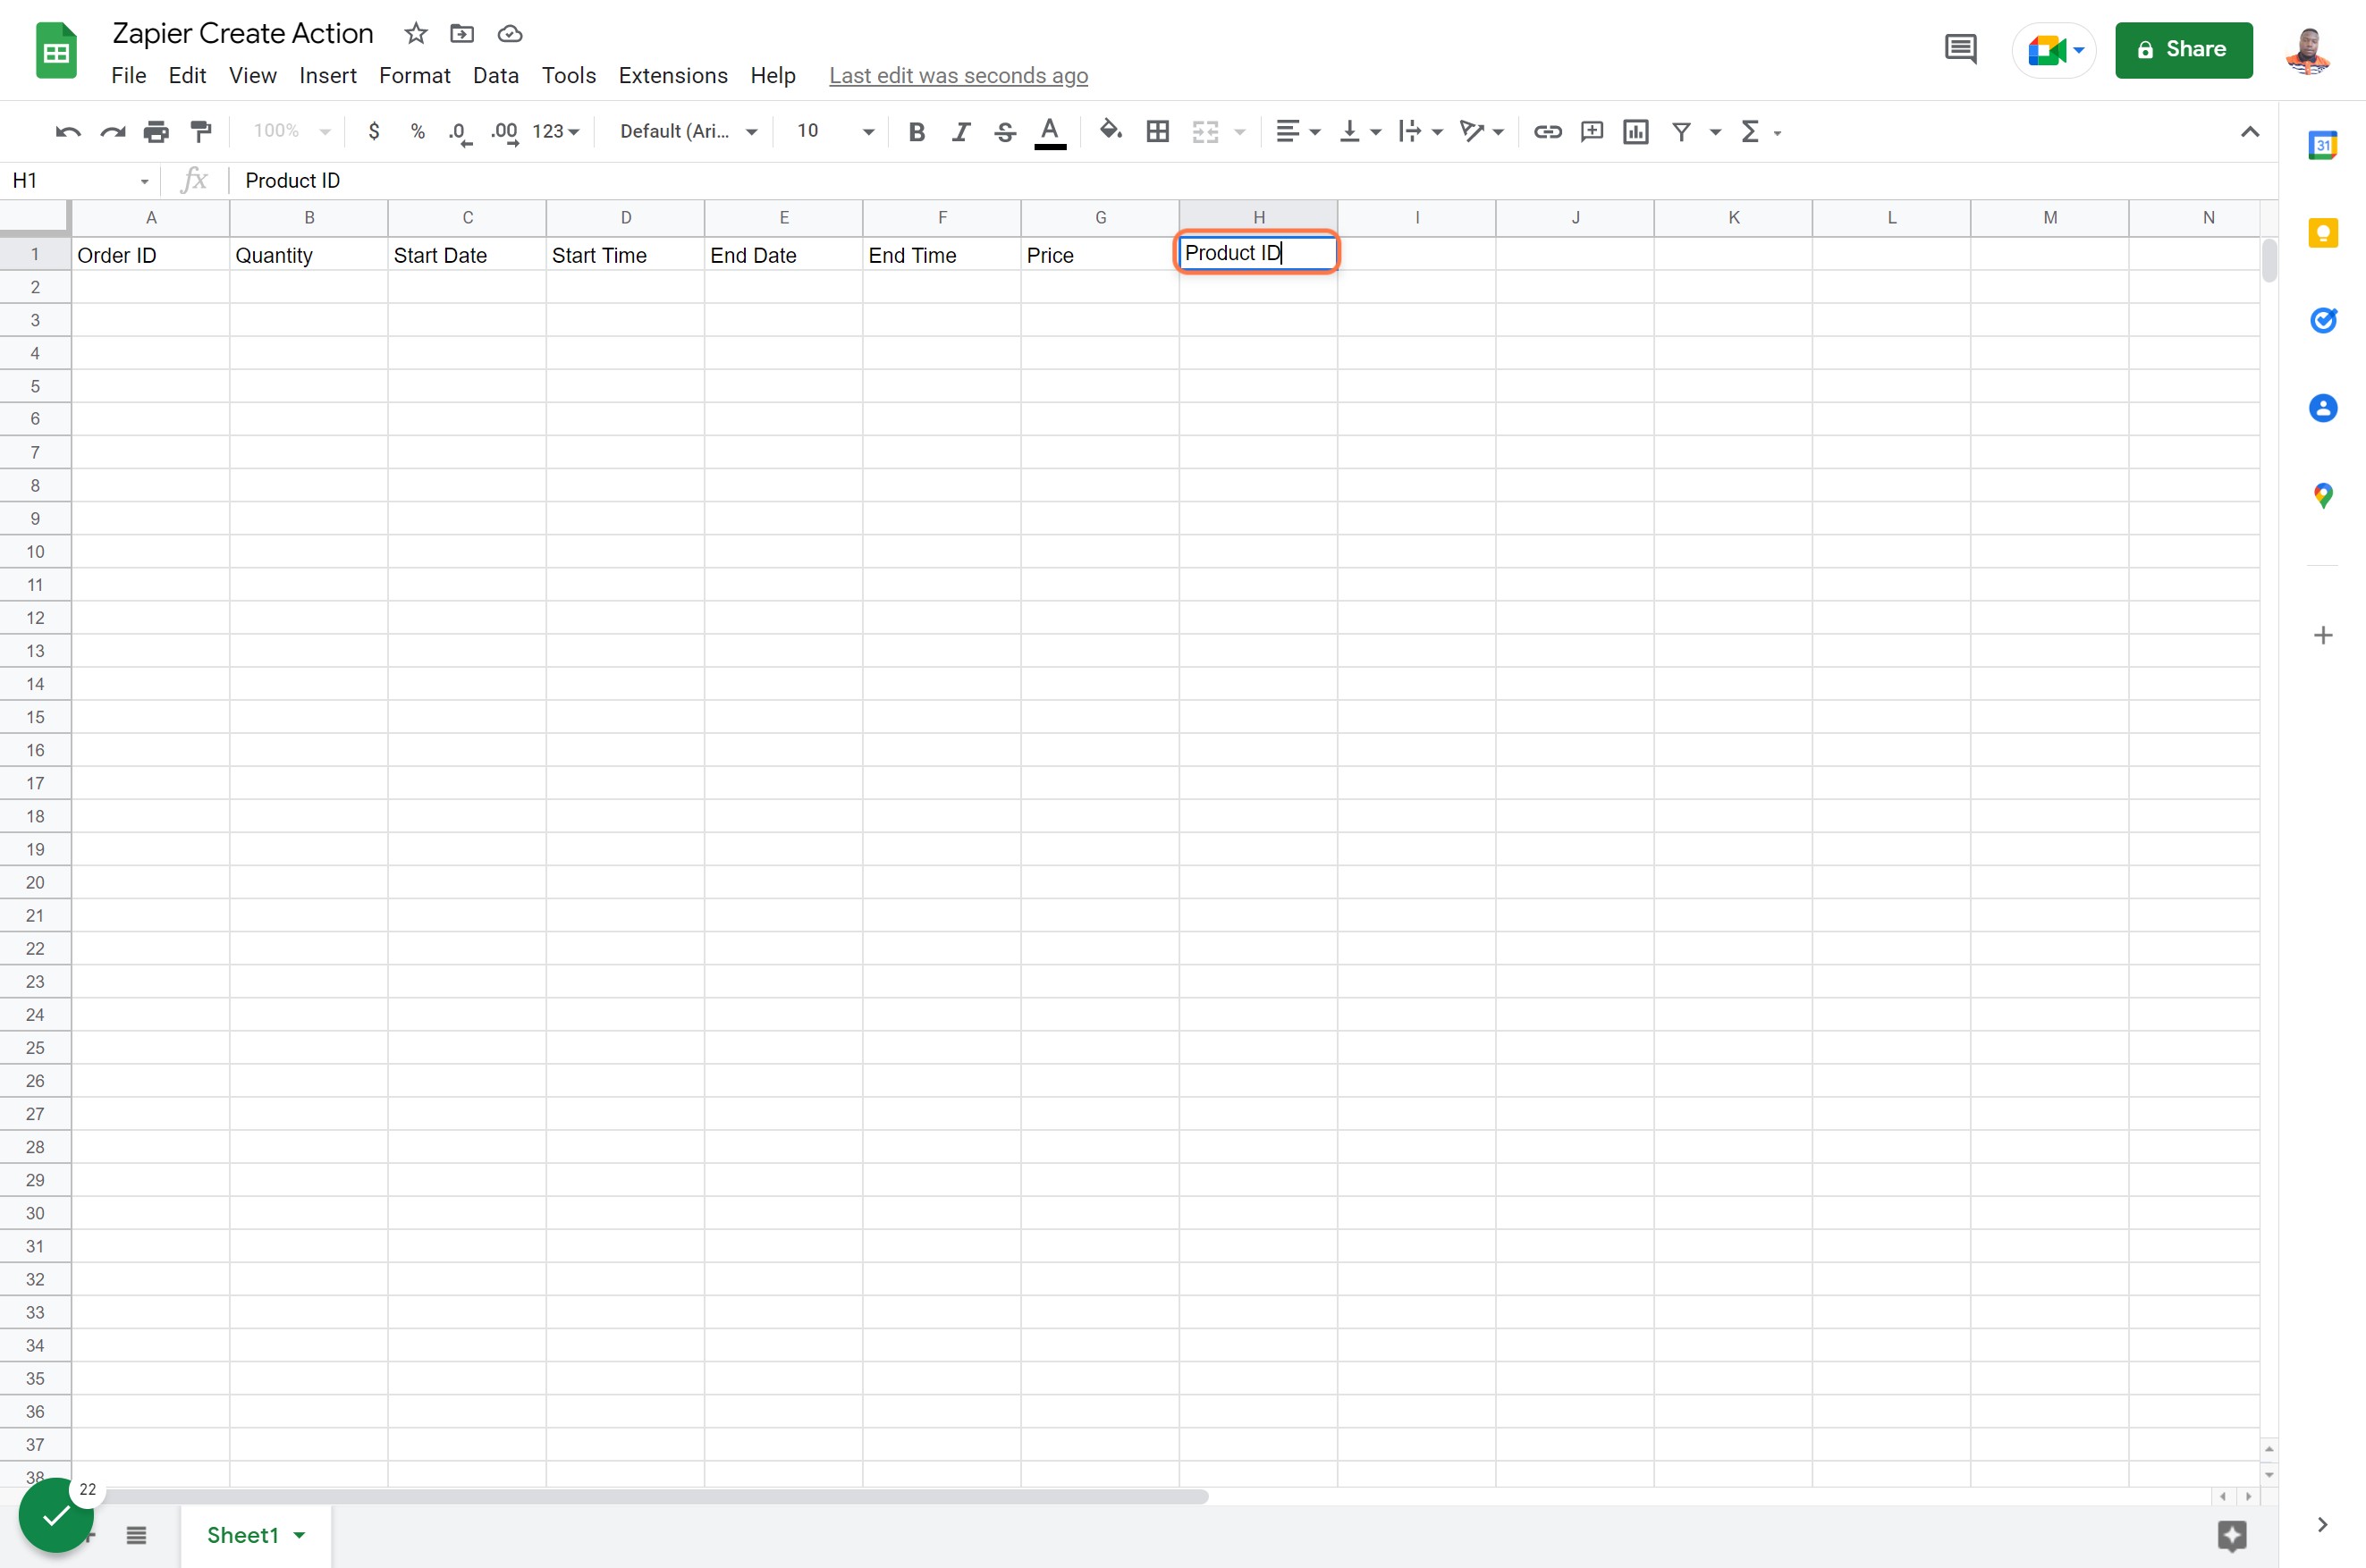Open the Borders tool
This screenshot has width=2366, height=1568.
(1158, 132)
